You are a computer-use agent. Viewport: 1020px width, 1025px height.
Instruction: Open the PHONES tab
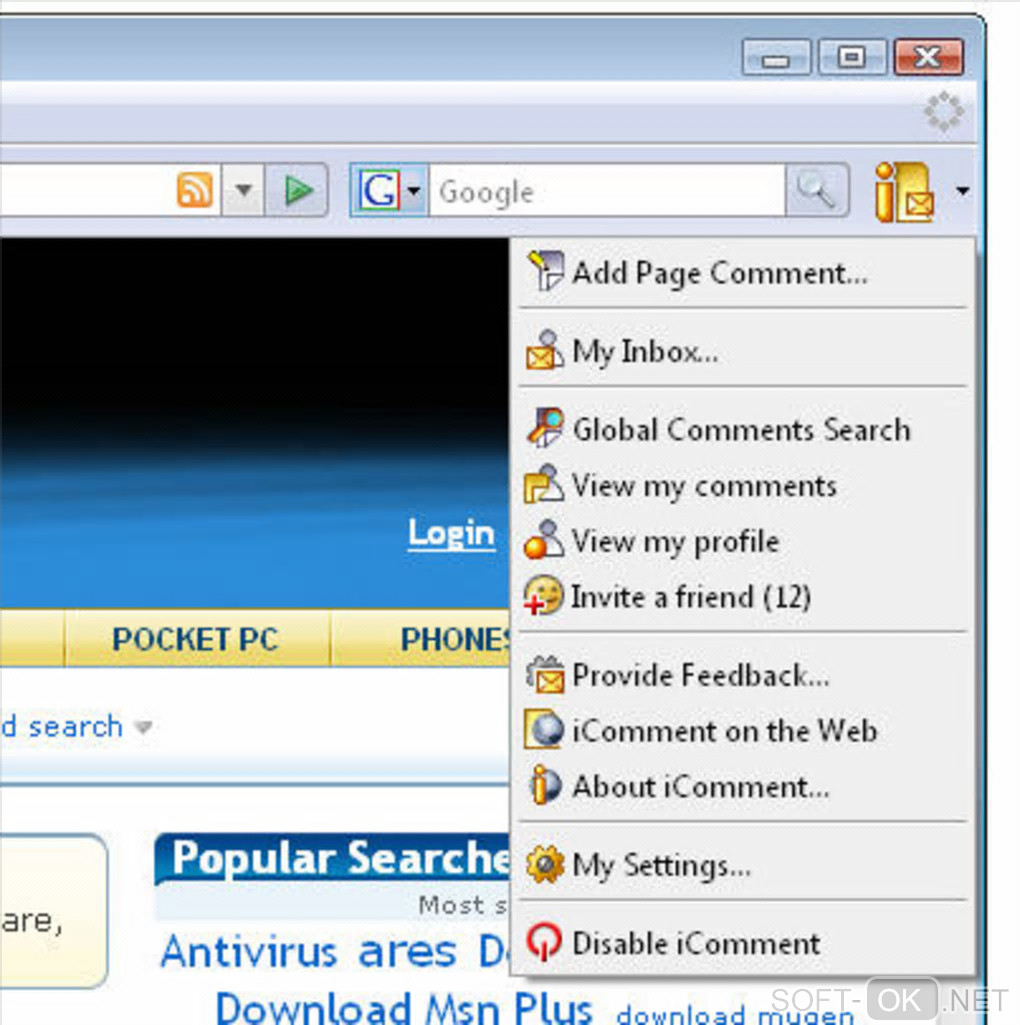421,639
